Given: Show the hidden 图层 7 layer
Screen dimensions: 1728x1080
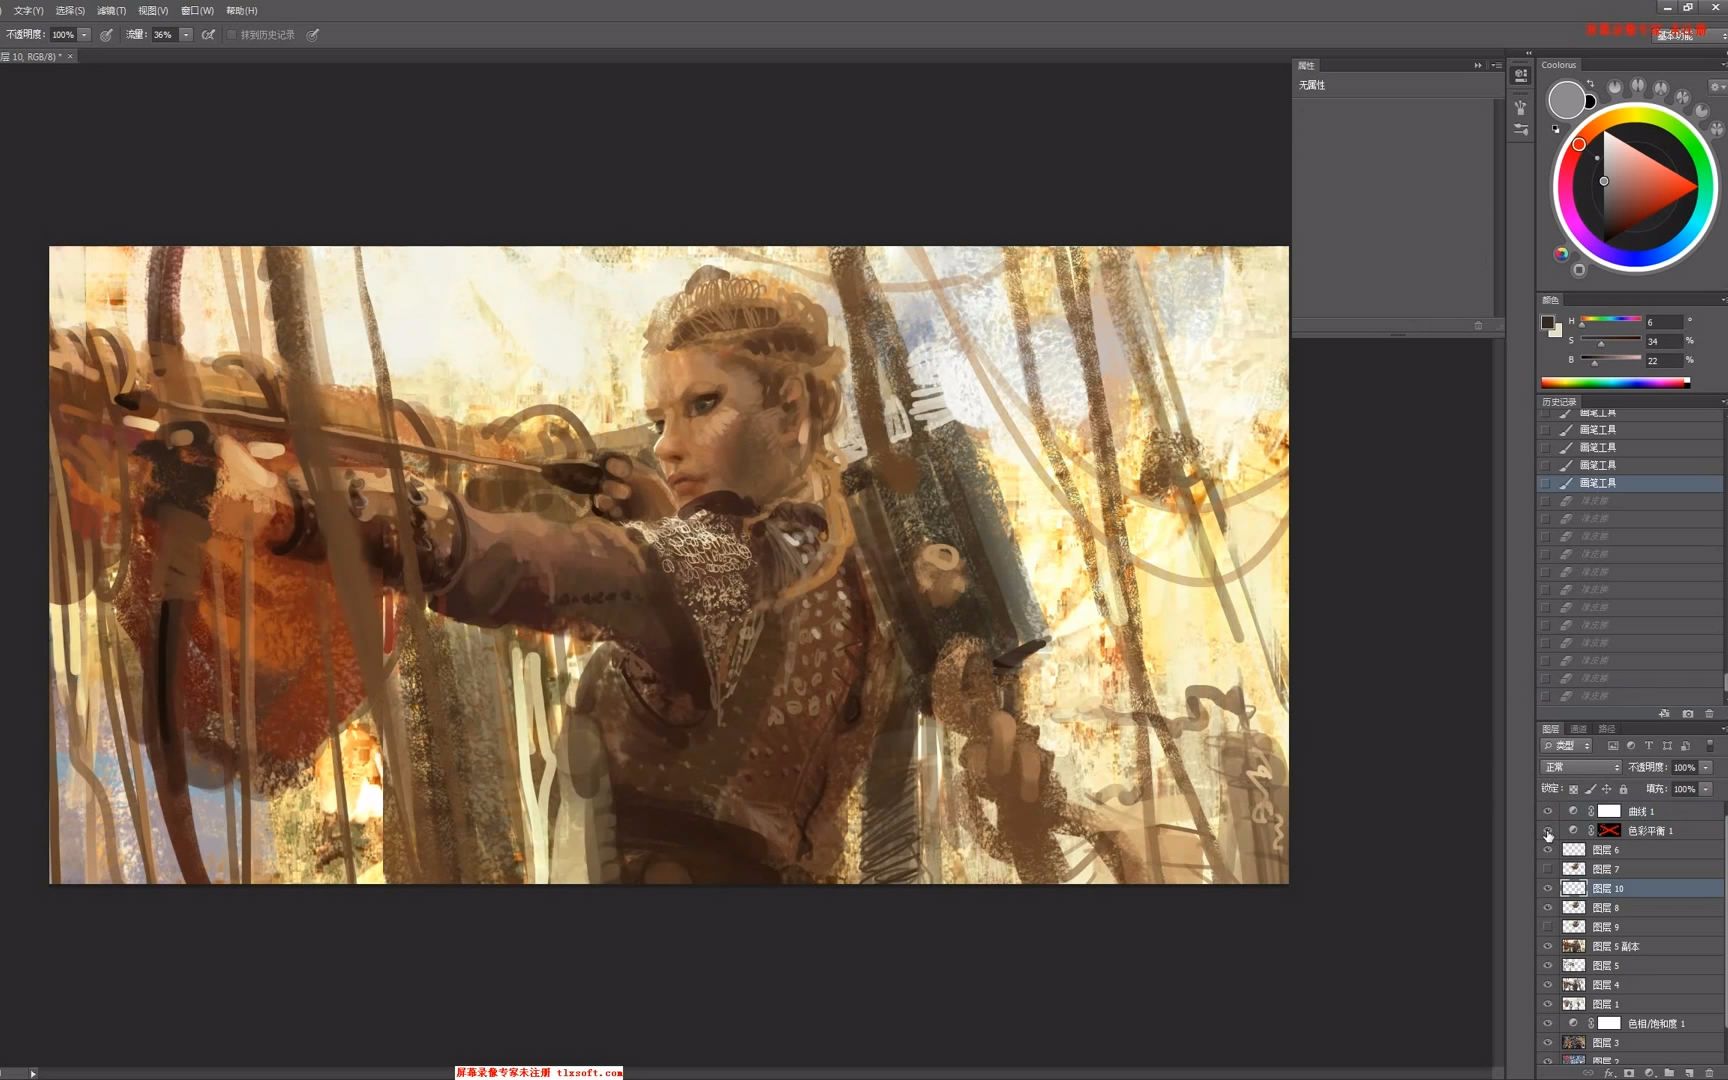Looking at the screenshot, I should tap(1547, 869).
